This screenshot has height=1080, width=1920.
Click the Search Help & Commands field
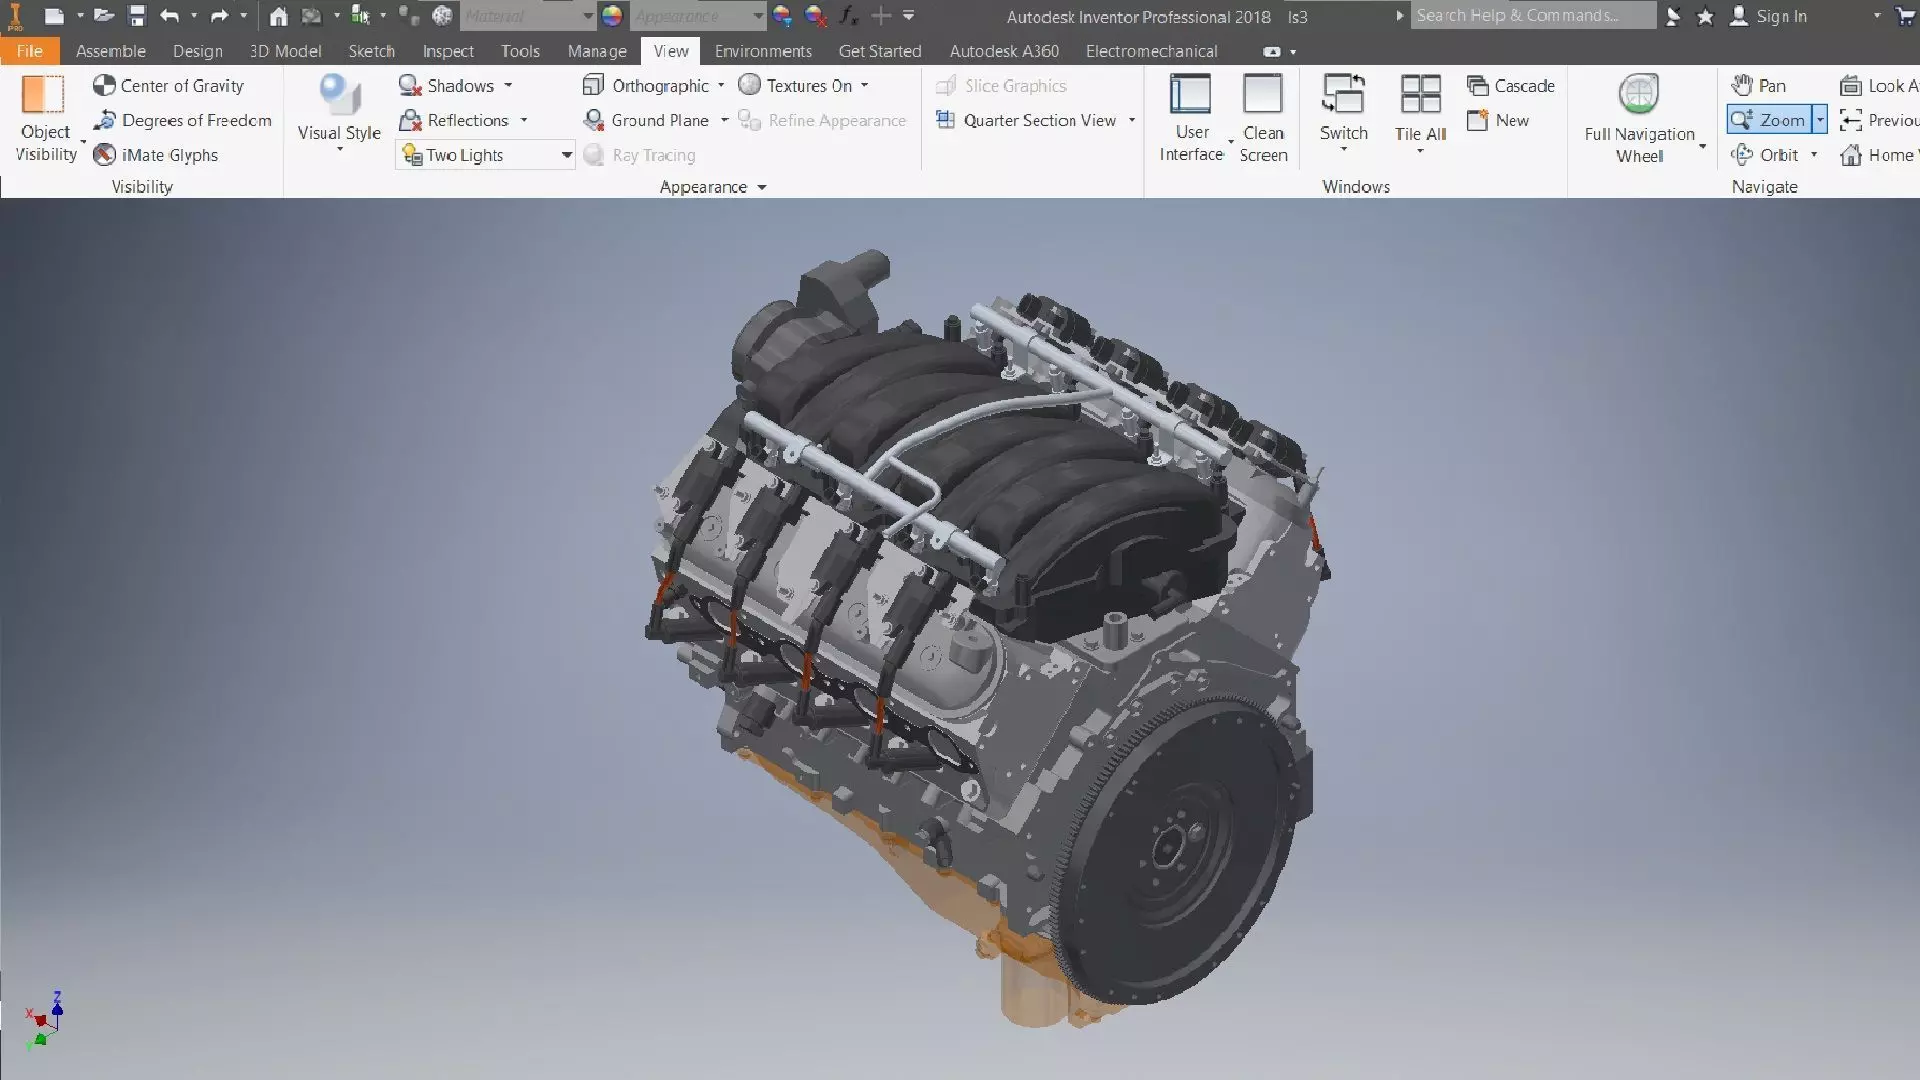(x=1533, y=16)
